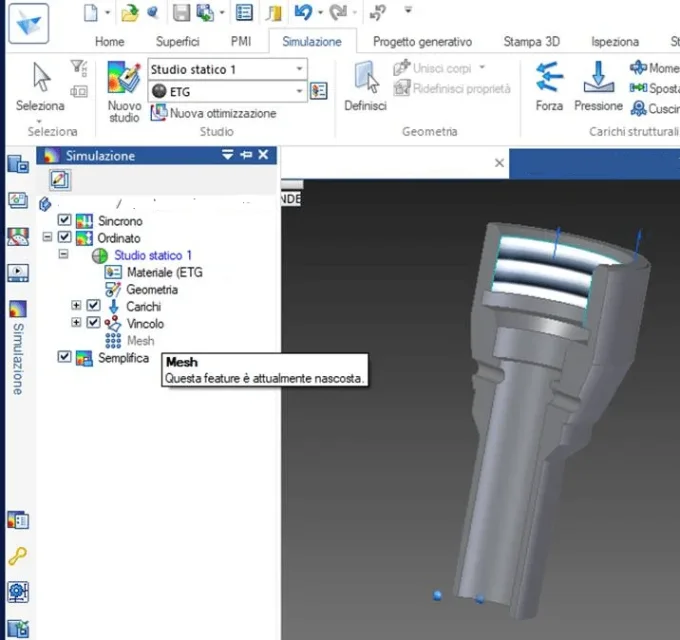Apply a Momento load

pos(654,68)
